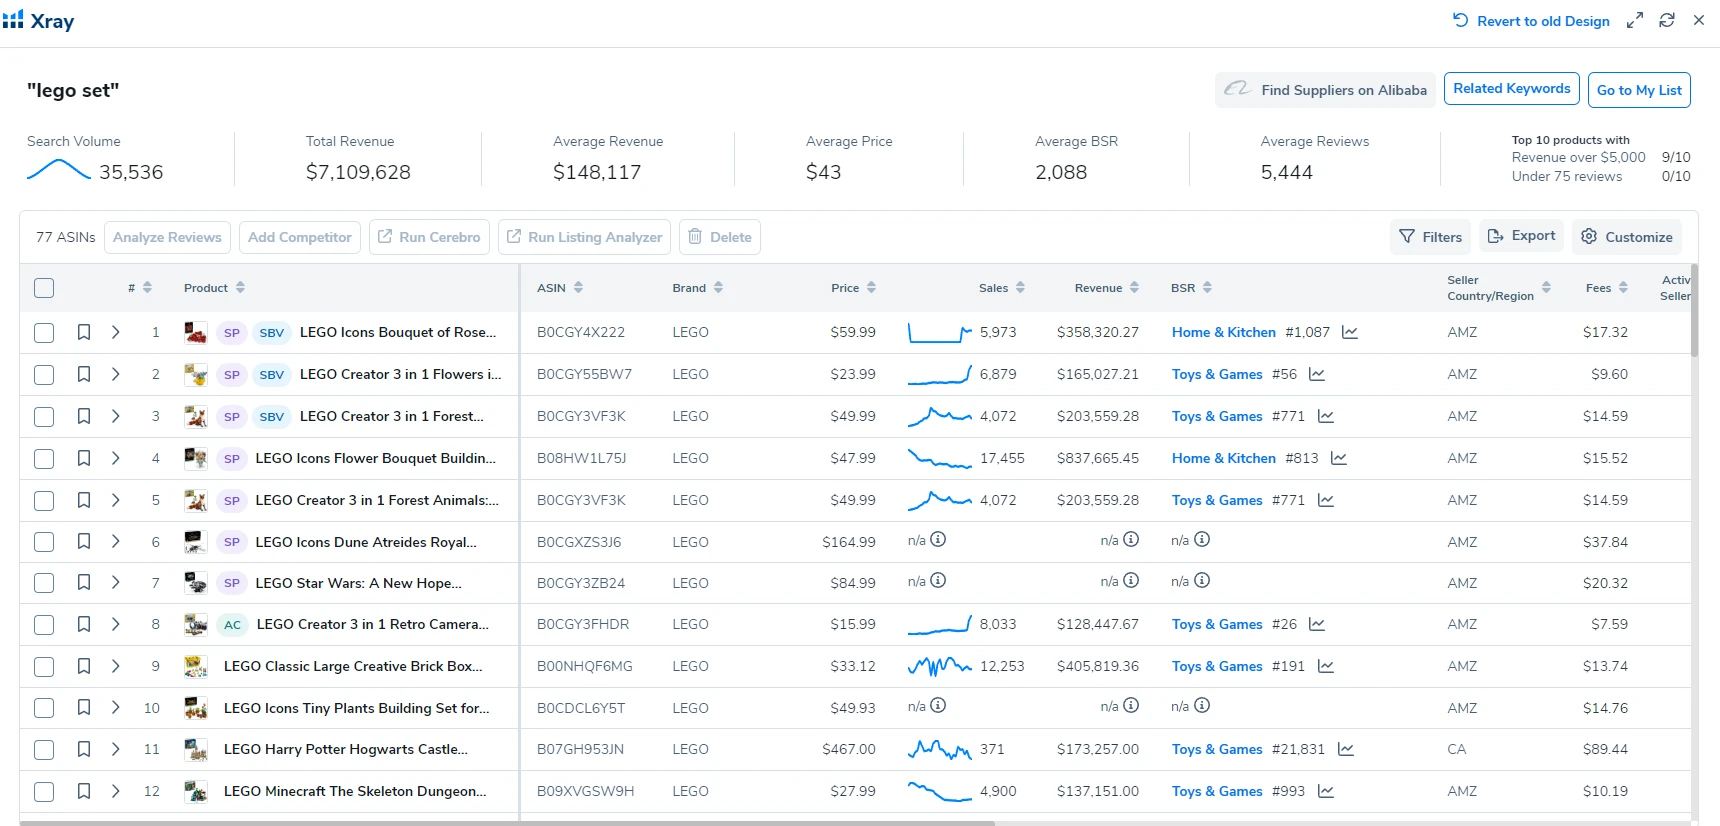Bookmark the LEGO Icons Bouquet of Roses row
This screenshot has width=1720, height=826.
pyautogui.click(x=84, y=332)
